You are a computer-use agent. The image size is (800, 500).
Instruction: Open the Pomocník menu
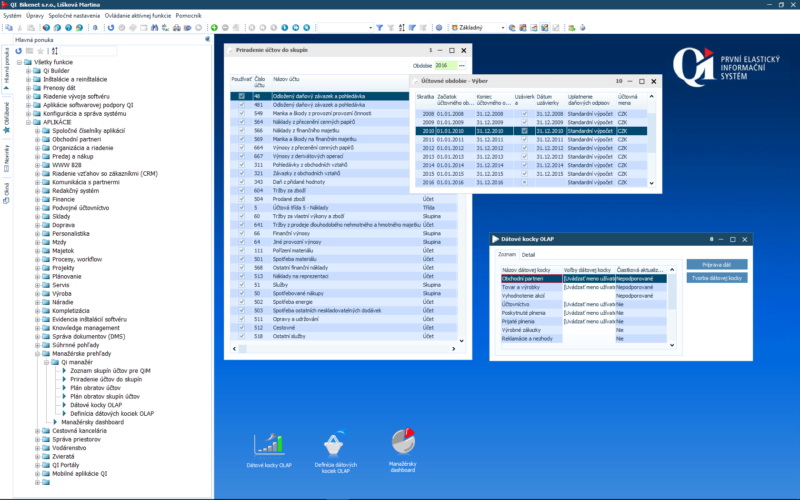coord(188,16)
